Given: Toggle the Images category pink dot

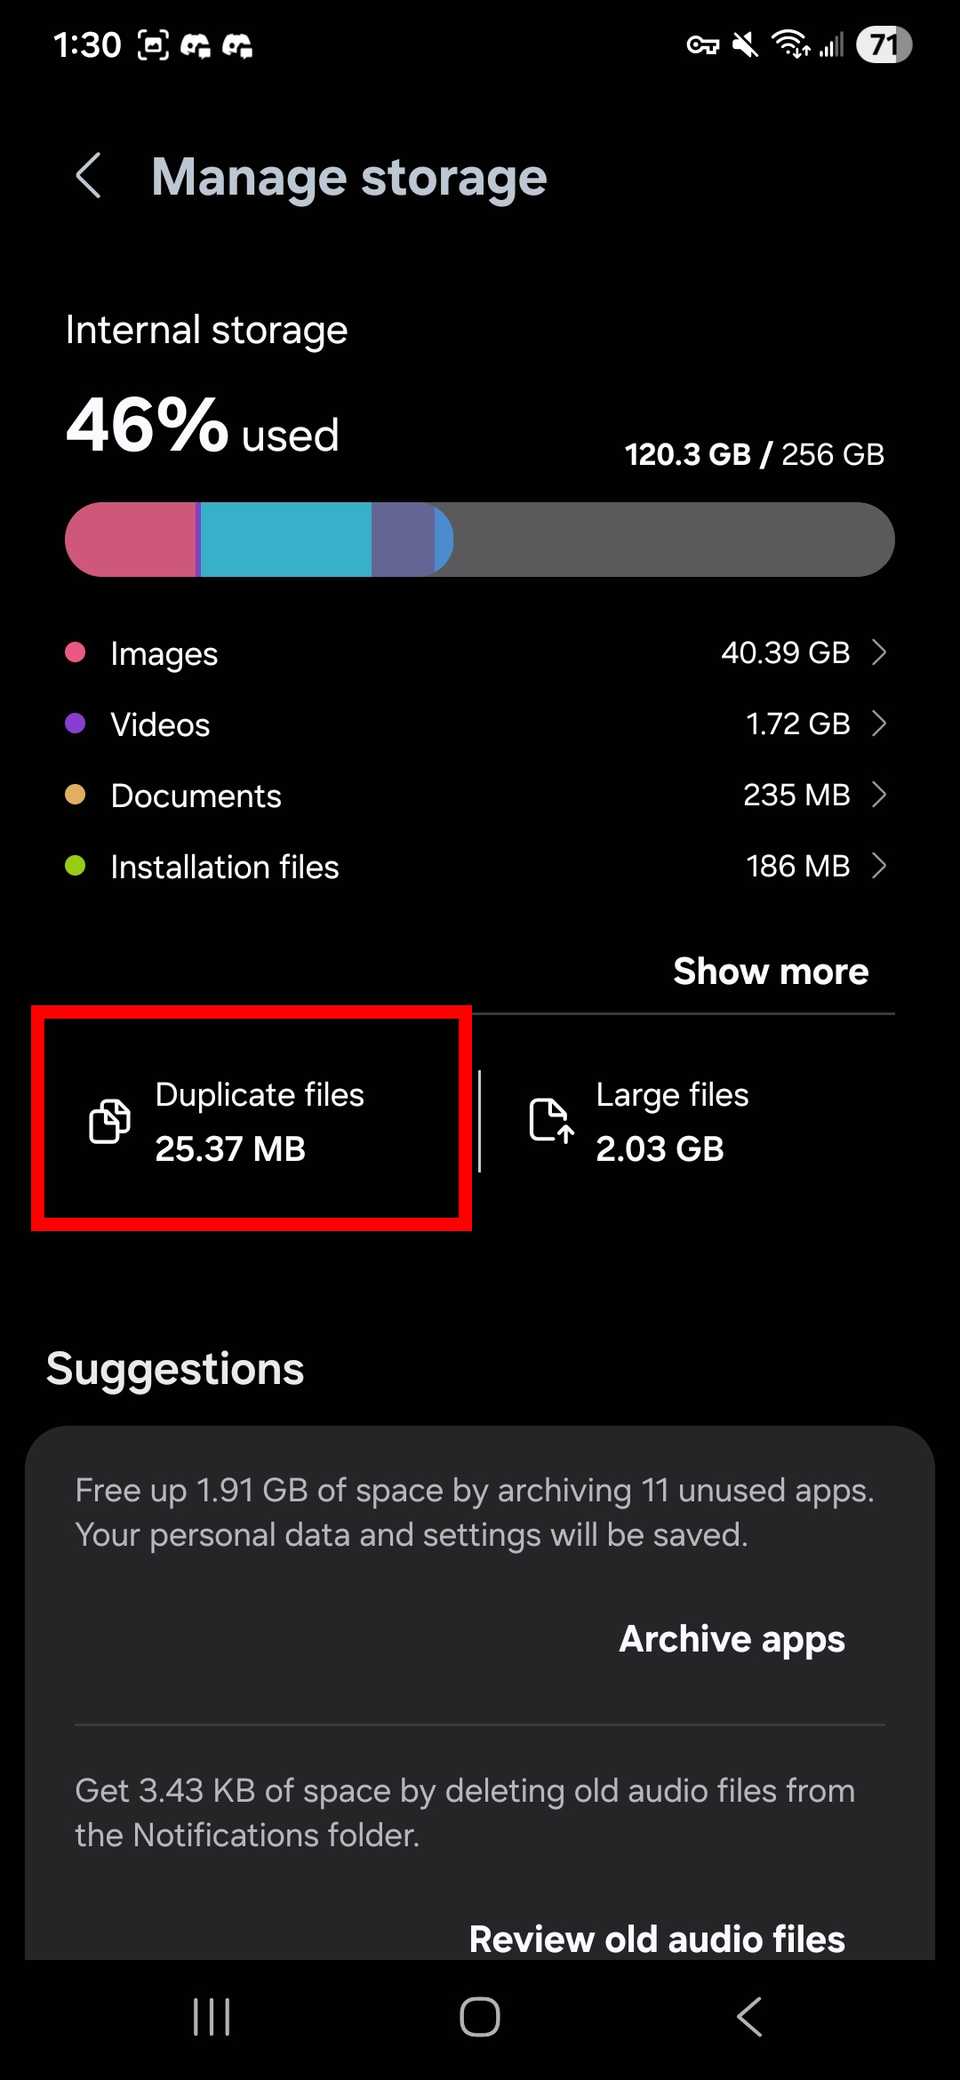Looking at the screenshot, I should (75, 651).
